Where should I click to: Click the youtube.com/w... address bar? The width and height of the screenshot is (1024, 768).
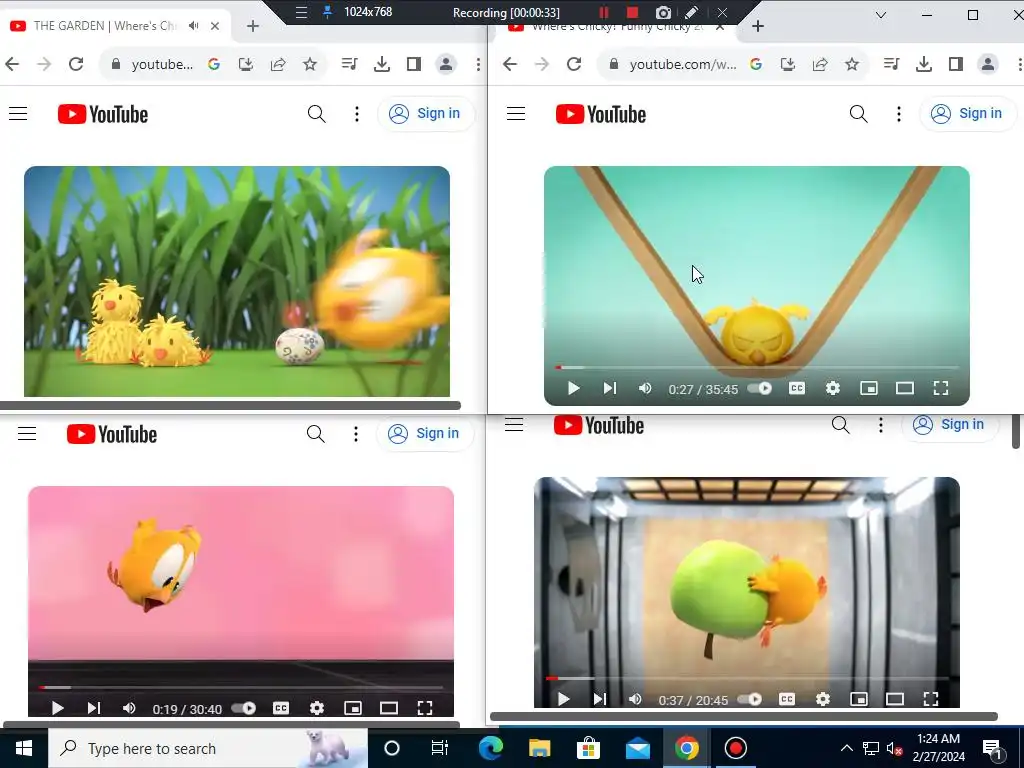[x=682, y=64]
